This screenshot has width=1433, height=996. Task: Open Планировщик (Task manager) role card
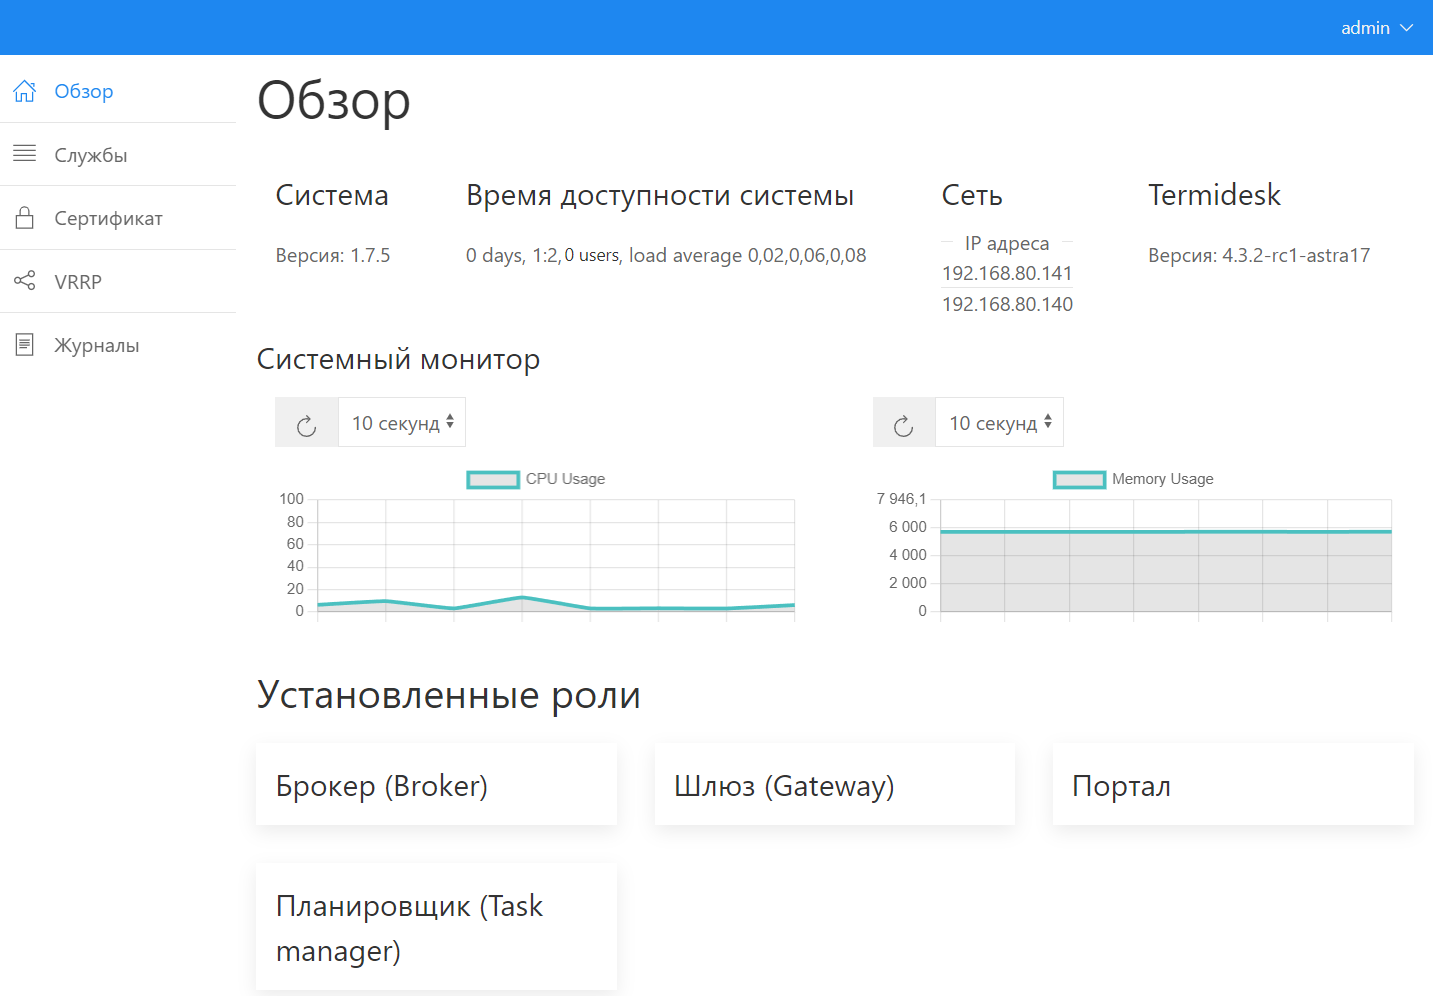[x=436, y=927]
